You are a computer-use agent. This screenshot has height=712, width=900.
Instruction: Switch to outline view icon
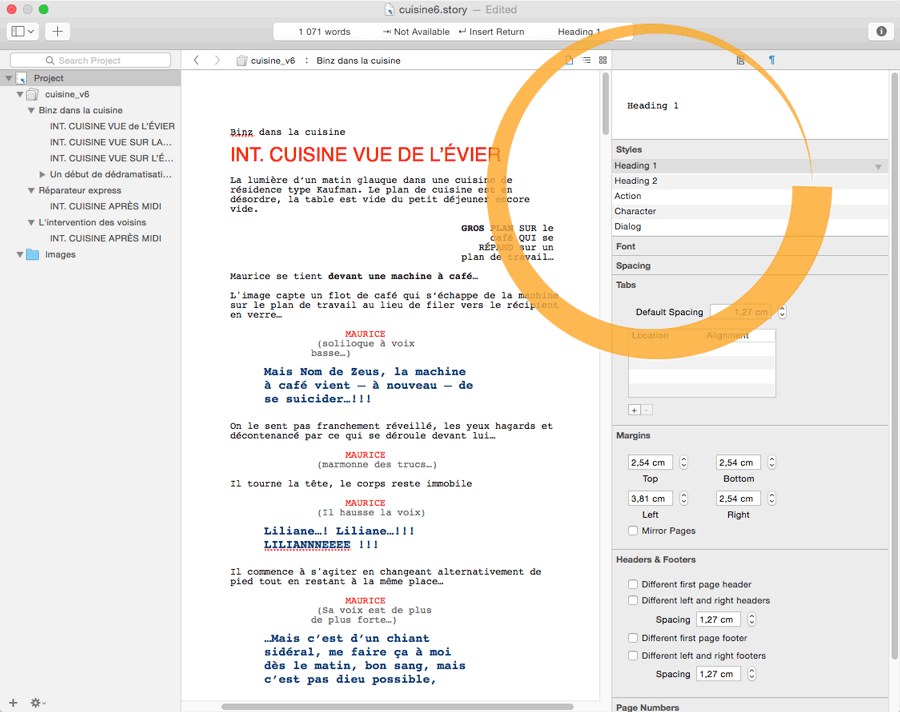coord(586,60)
